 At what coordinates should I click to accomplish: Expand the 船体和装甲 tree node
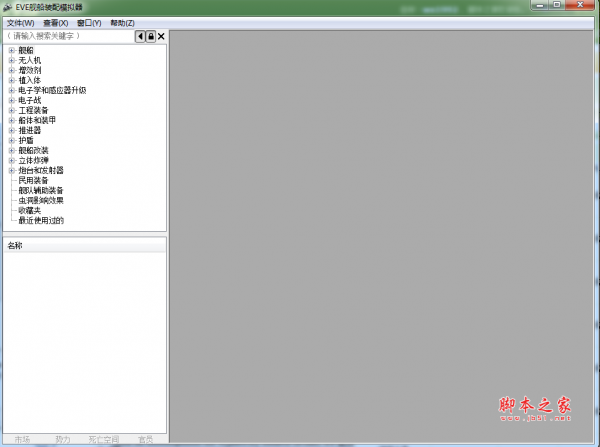[x=12, y=120]
